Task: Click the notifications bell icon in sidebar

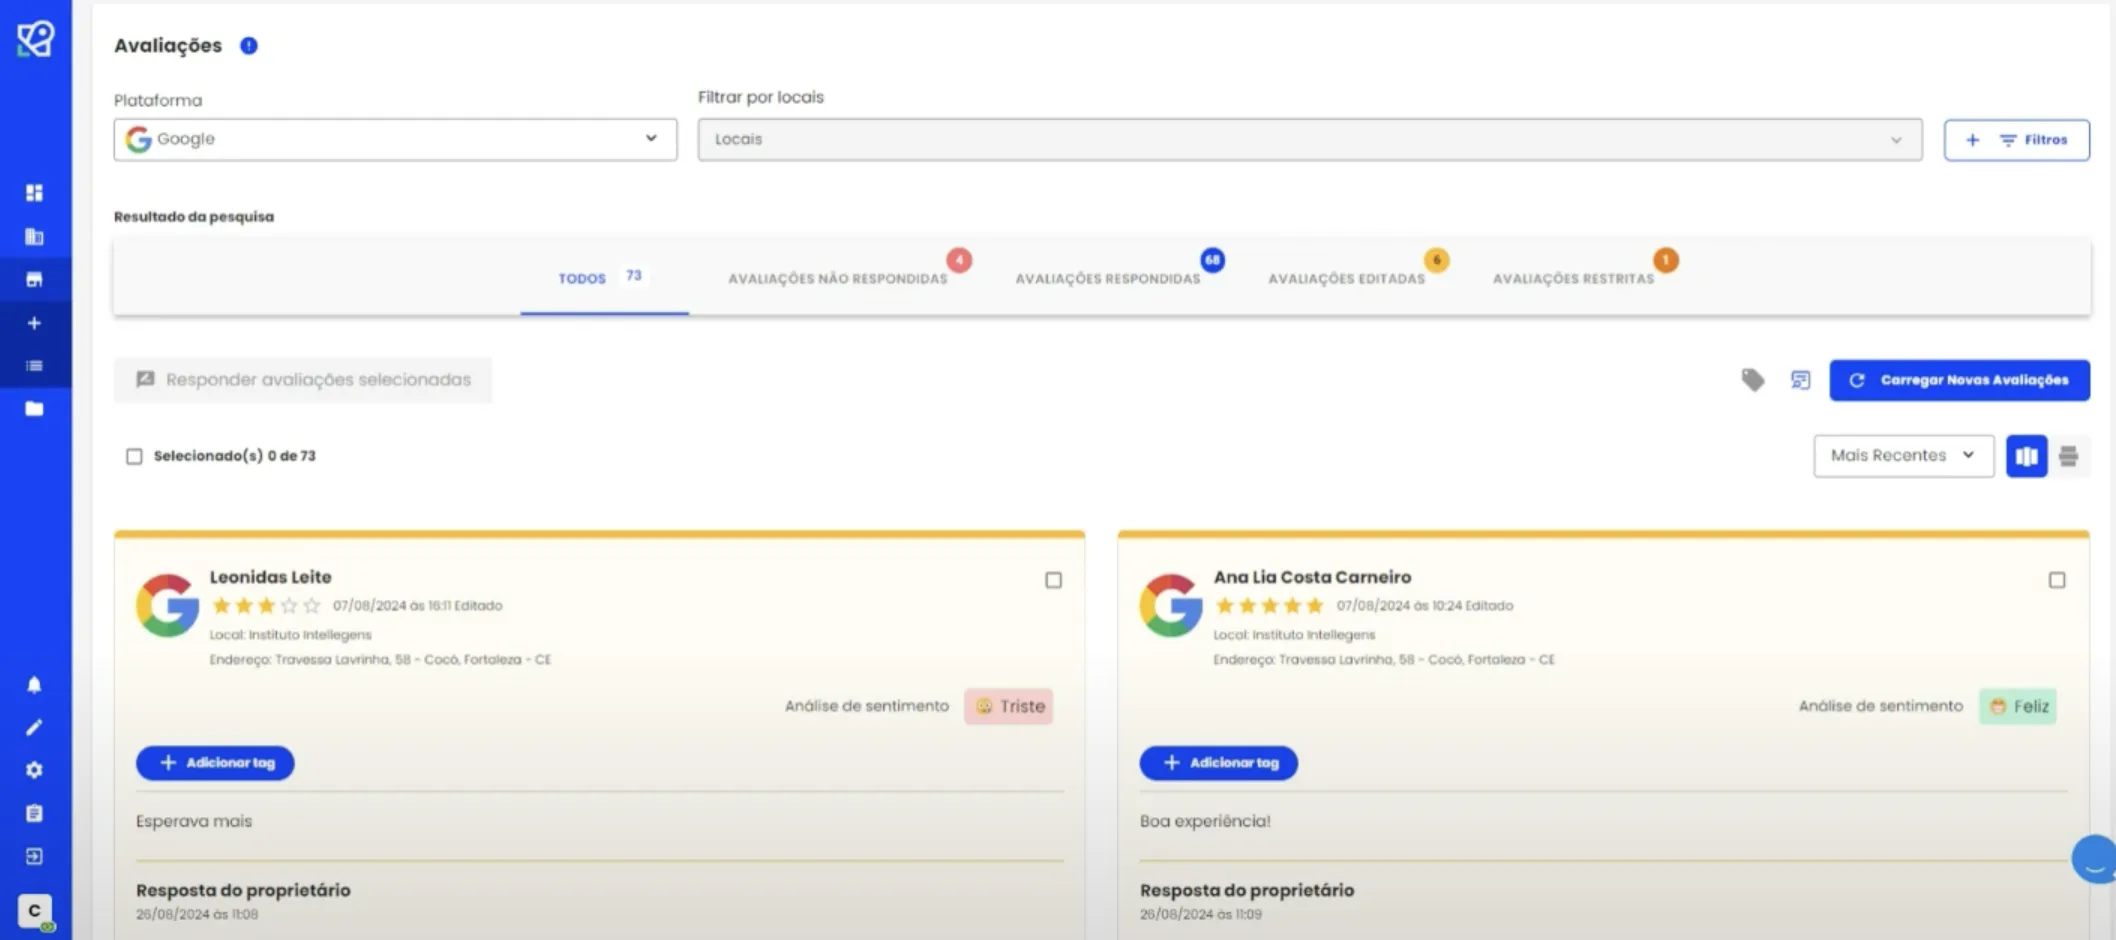Action: (x=34, y=685)
